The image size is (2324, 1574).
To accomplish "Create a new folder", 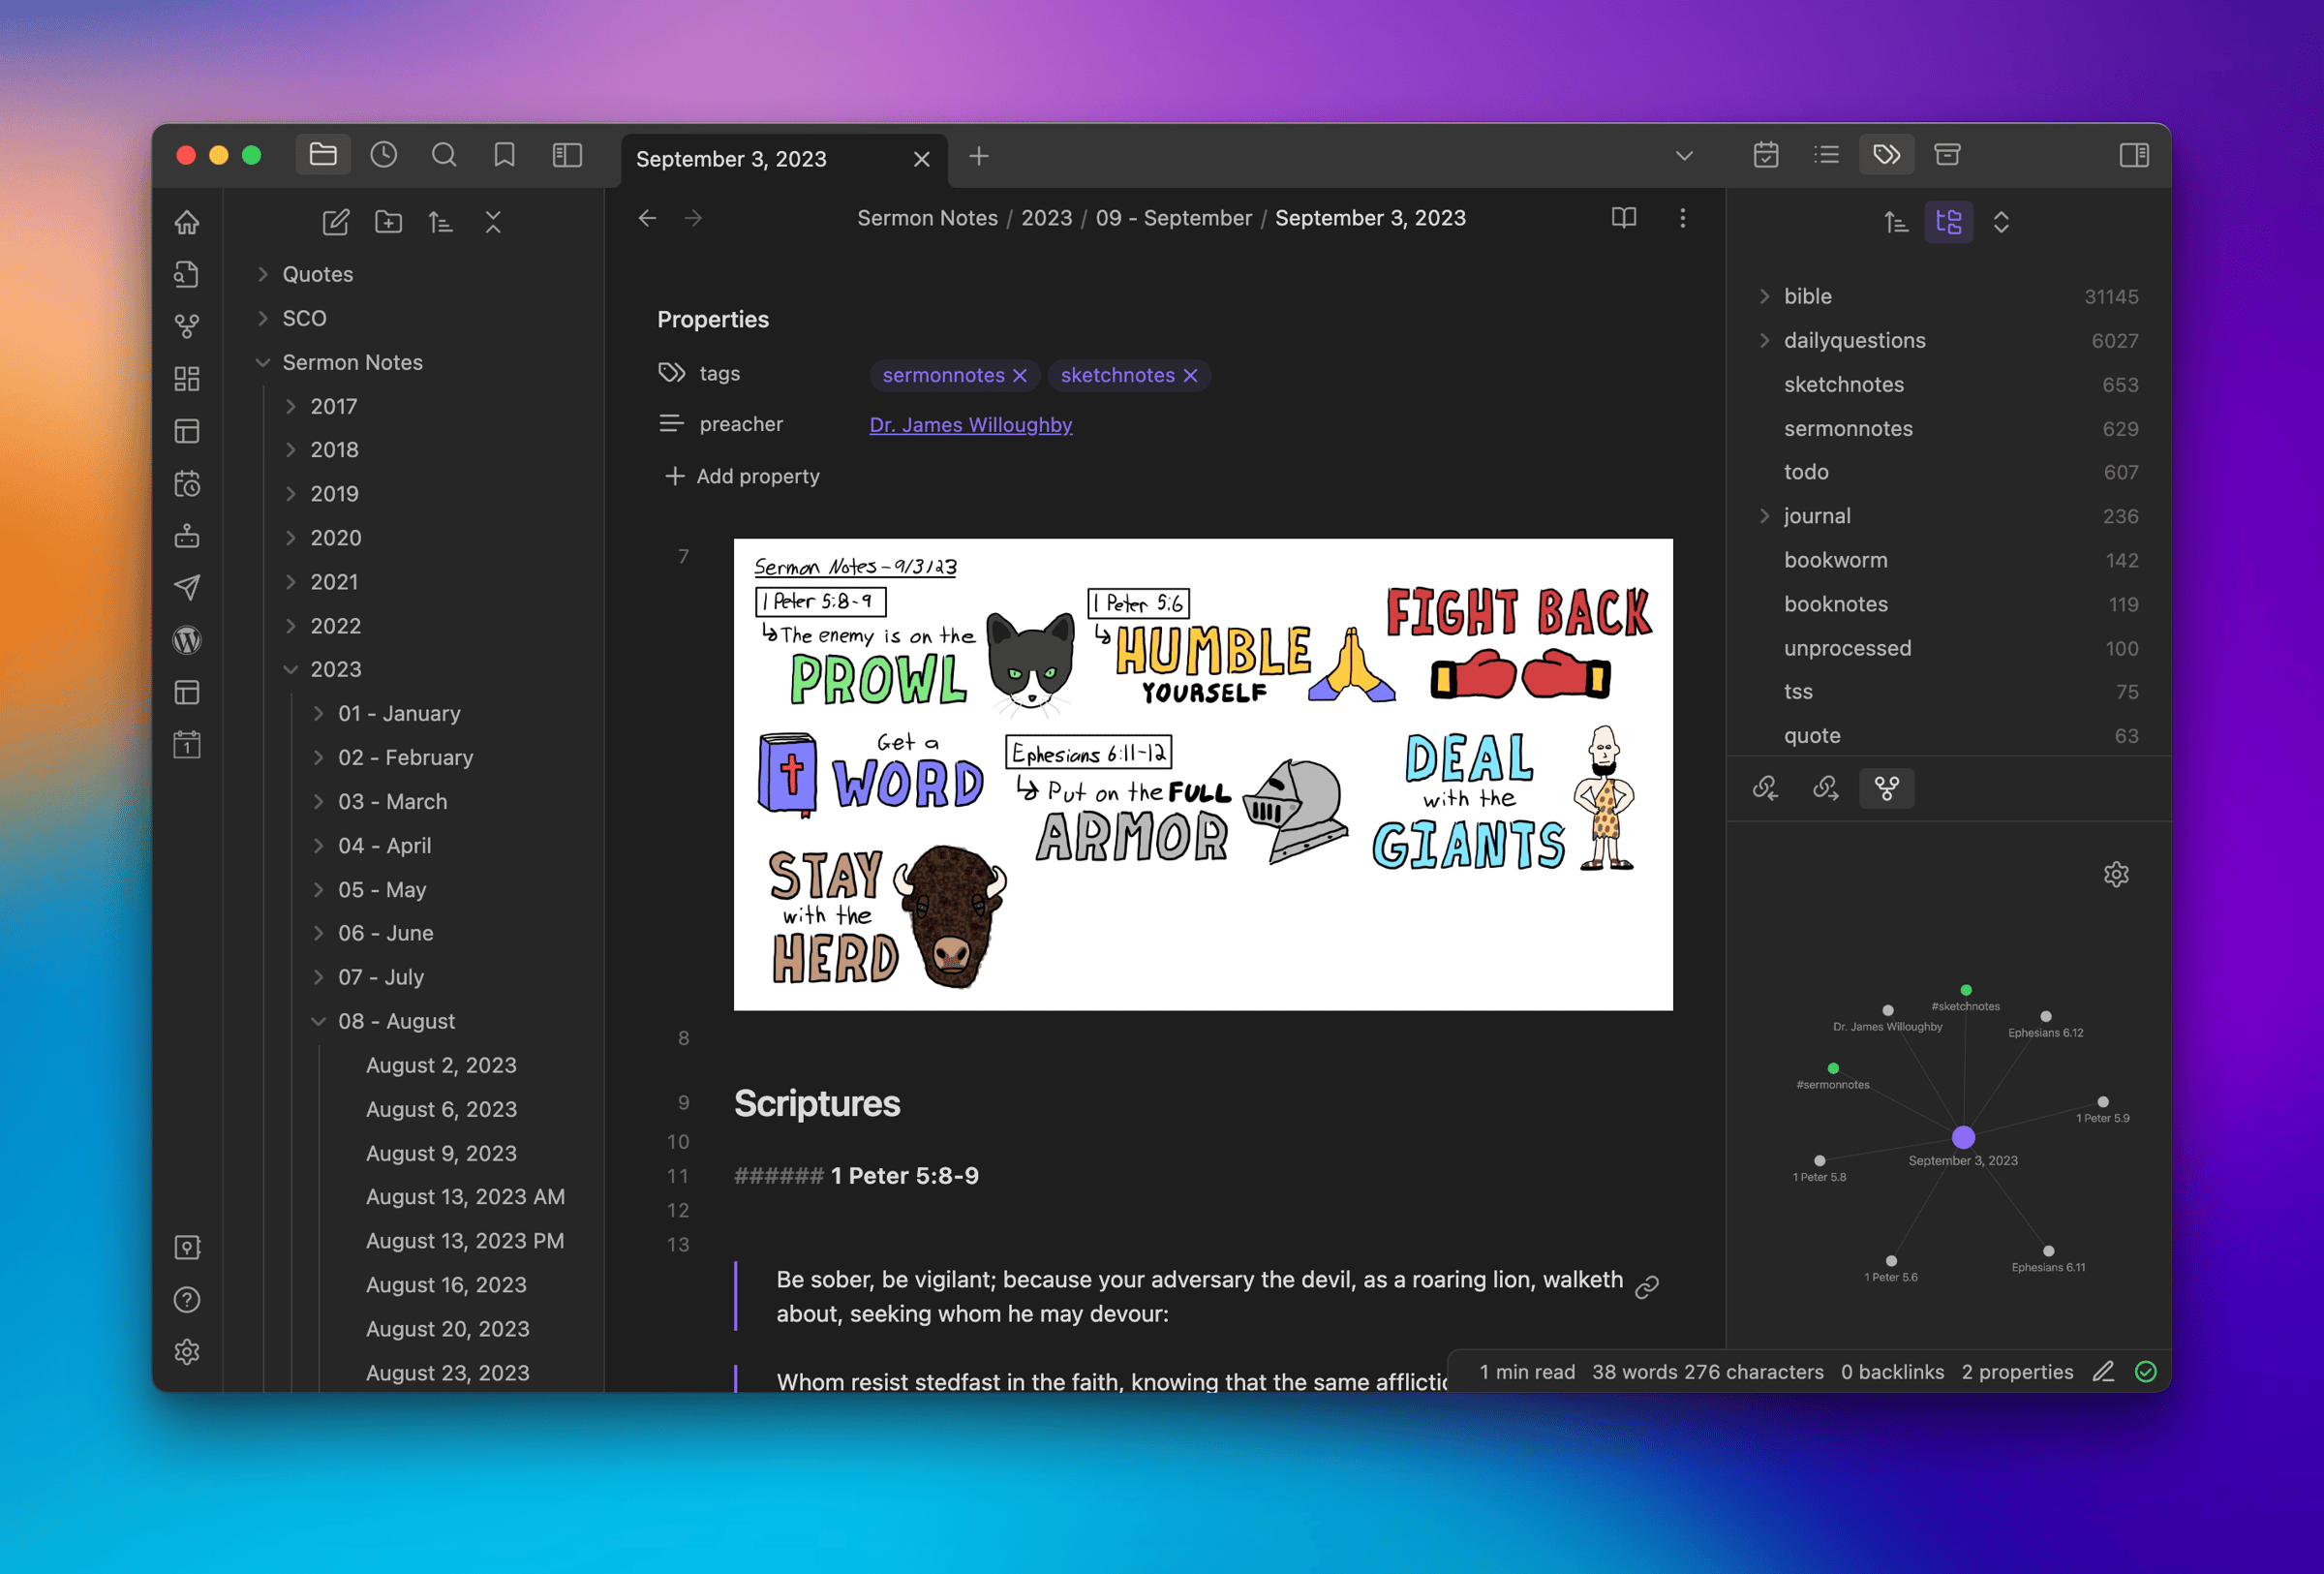I will 388,222.
